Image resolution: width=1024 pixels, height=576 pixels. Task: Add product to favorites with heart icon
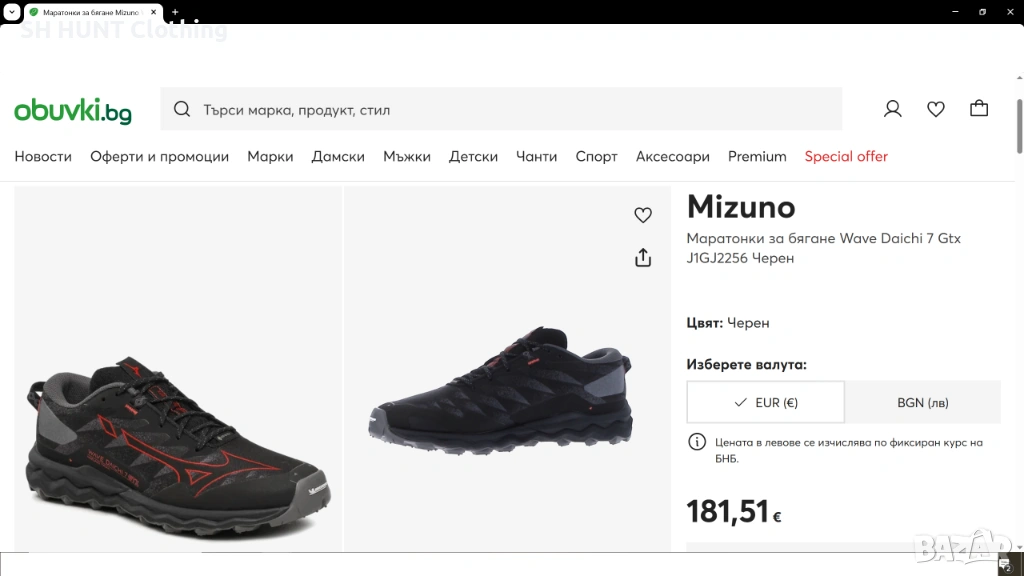click(643, 215)
